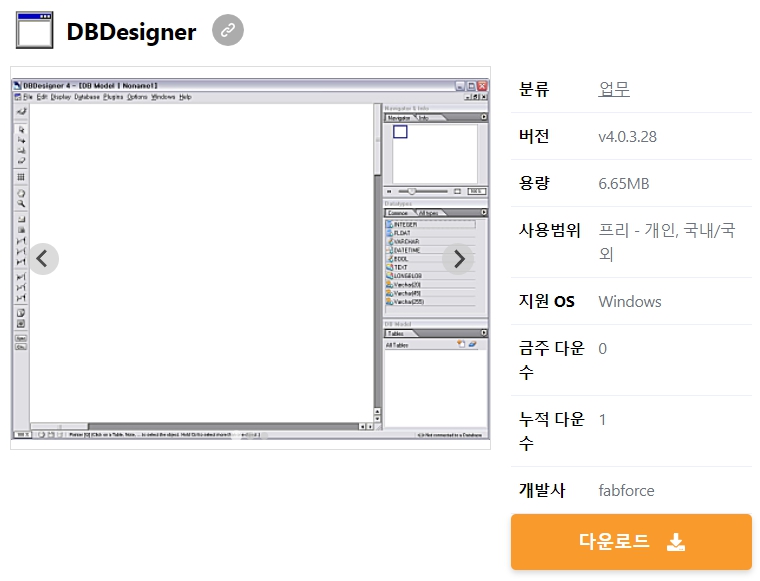Image resolution: width=760 pixels, height=581 pixels.
Task: Click the DBDesigner window app icon beside title
Action: (34, 30)
